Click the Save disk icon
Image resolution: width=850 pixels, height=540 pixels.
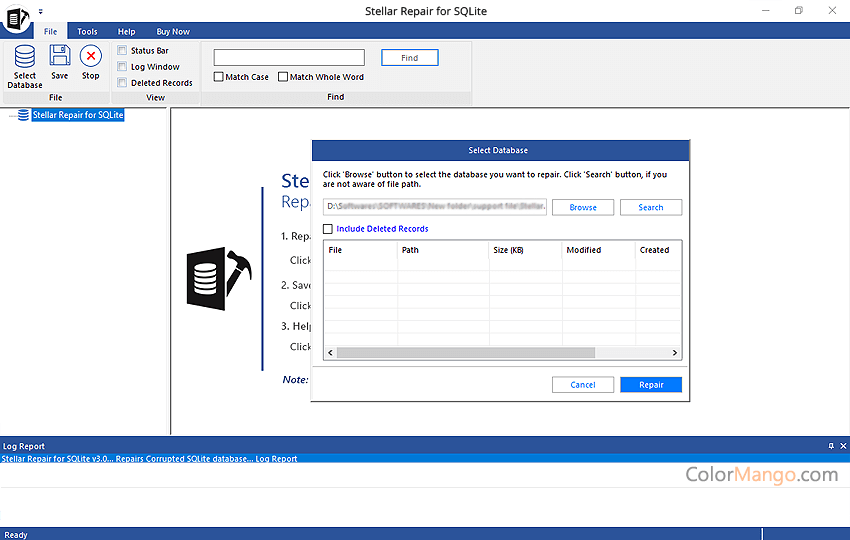[60, 56]
